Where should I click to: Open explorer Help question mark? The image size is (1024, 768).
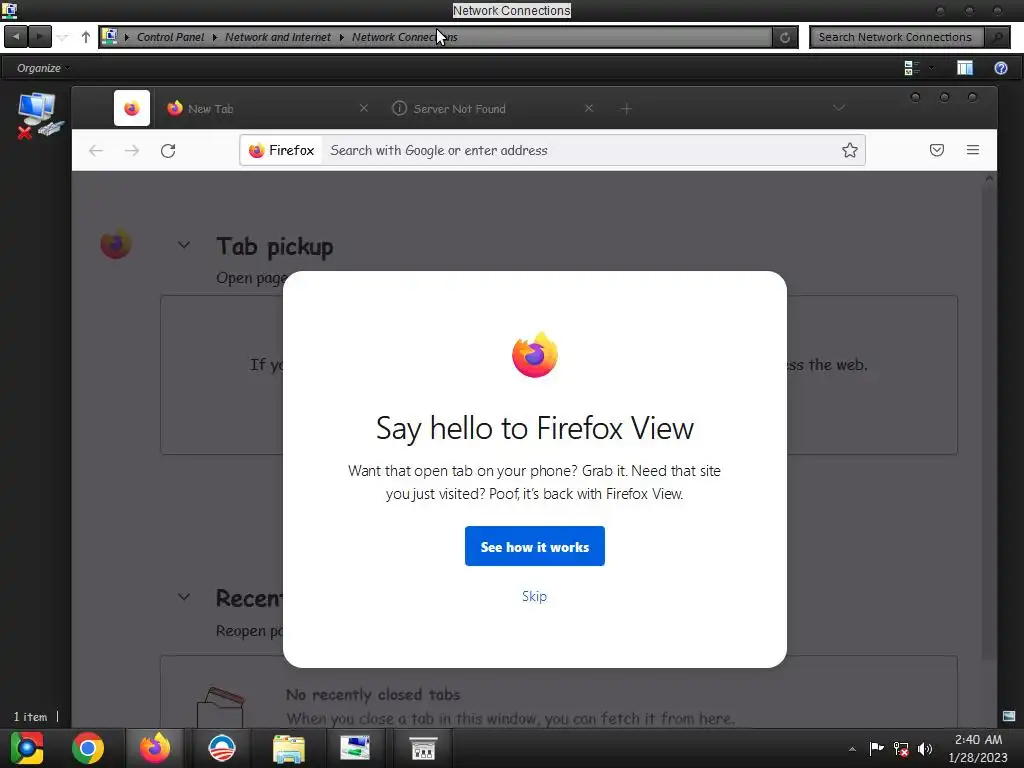[1000, 68]
